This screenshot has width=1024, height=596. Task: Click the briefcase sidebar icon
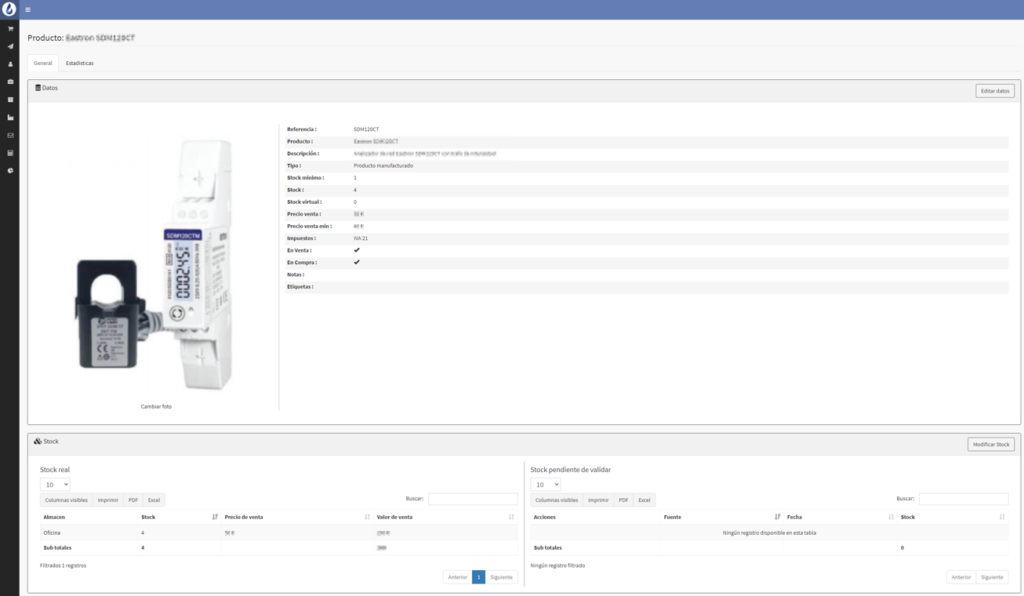(10, 82)
